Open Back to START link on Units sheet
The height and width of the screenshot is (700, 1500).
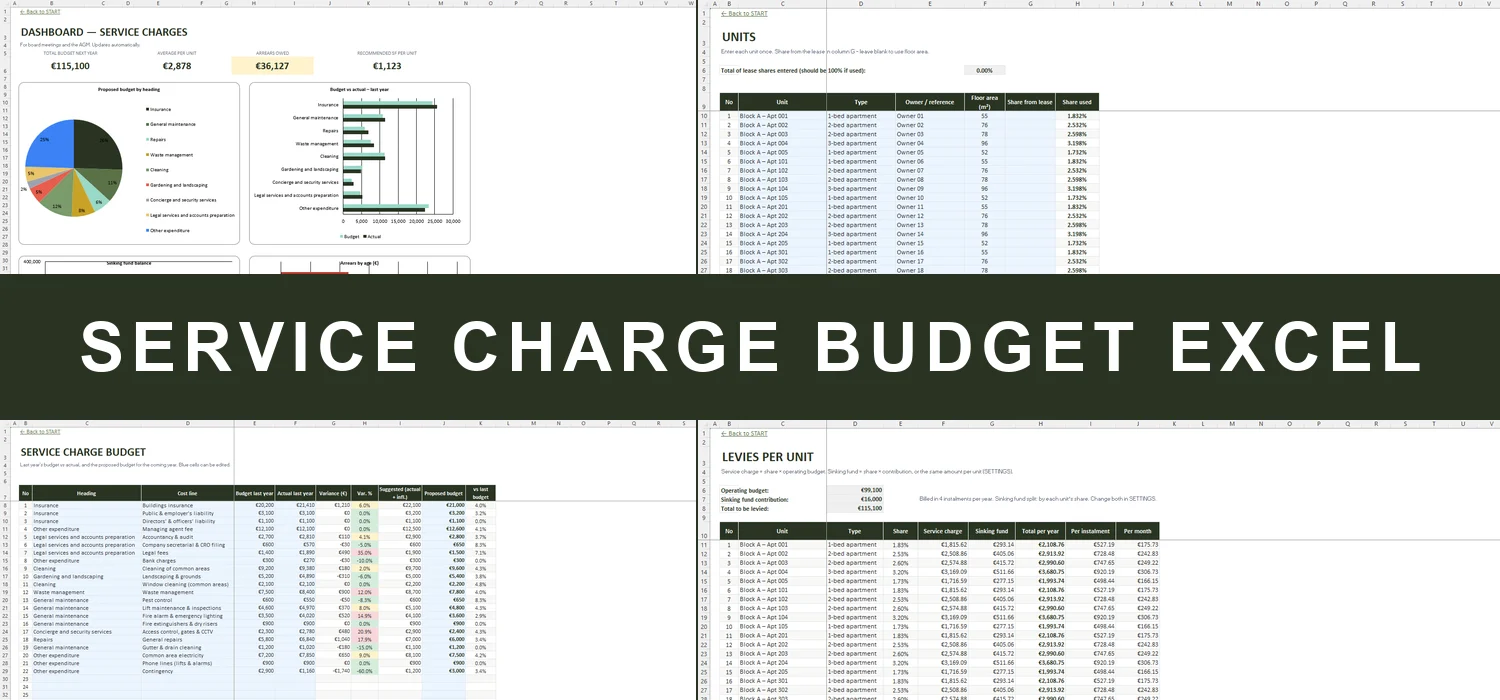[745, 13]
